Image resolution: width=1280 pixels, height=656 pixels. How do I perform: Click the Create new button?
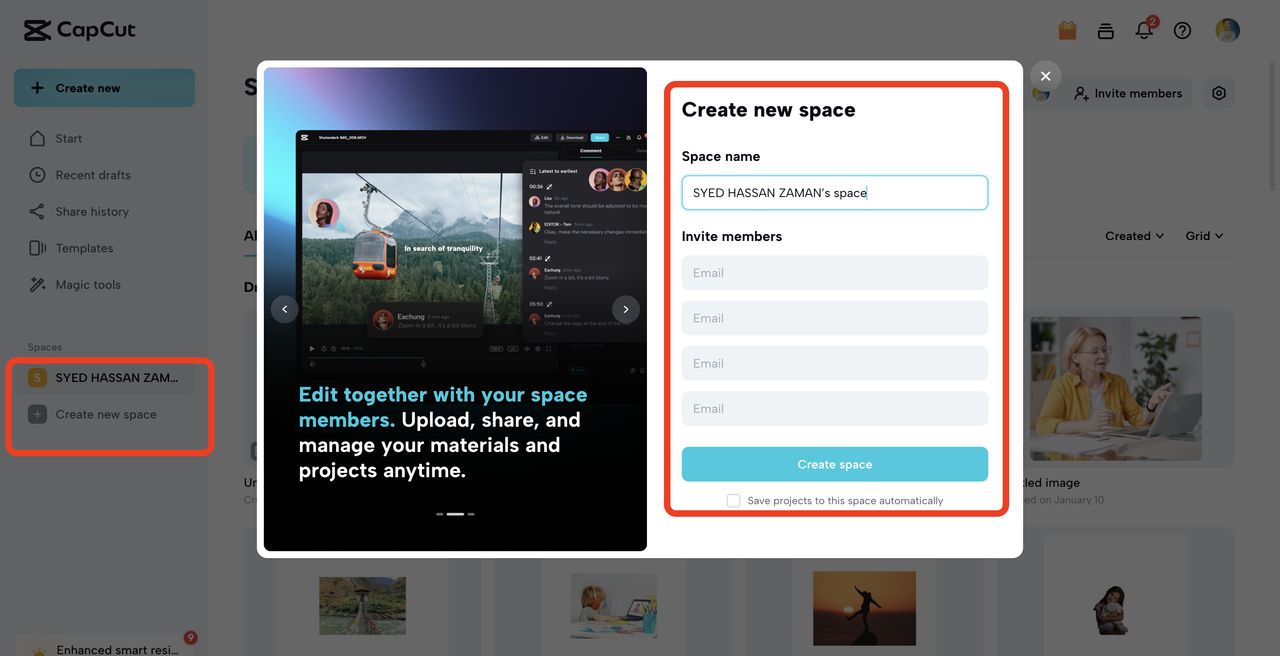click(104, 88)
